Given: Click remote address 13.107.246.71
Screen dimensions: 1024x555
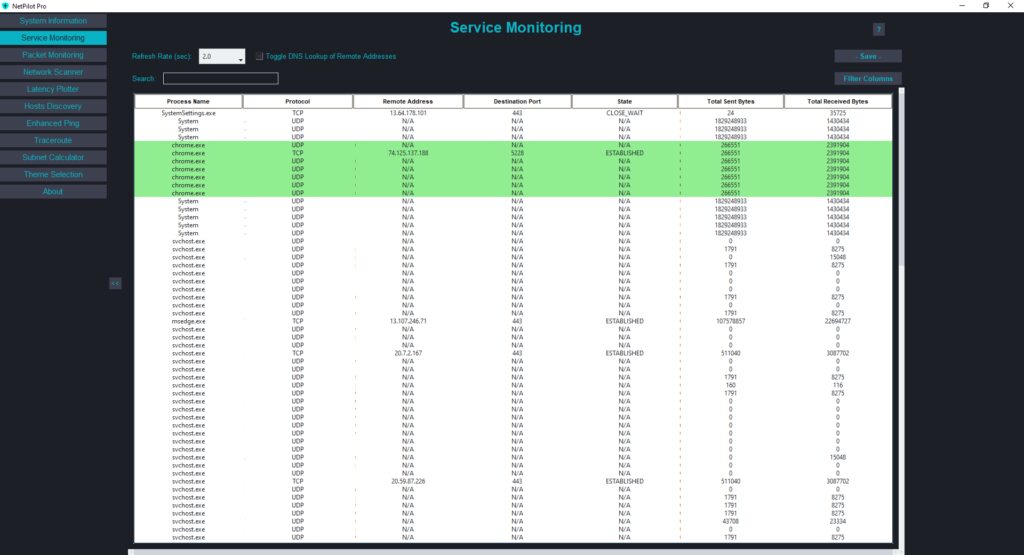Looking at the screenshot, I should (x=408, y=321).
